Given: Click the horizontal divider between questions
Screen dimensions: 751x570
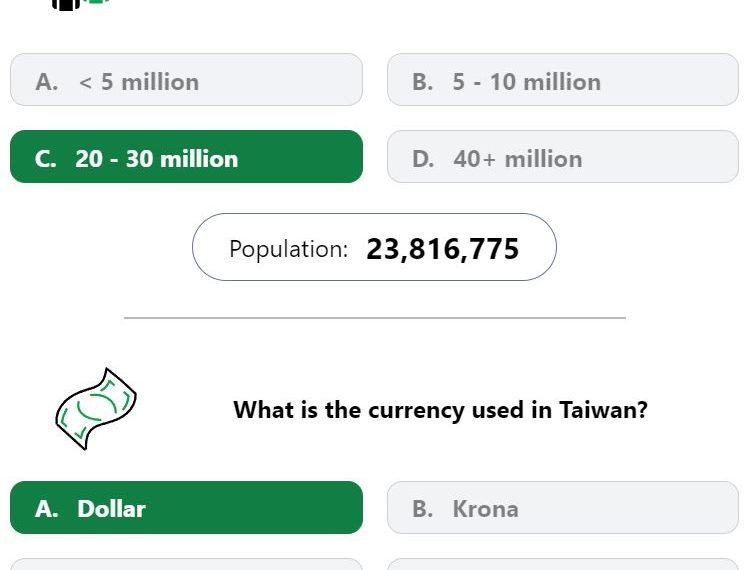Looking at the screenshot, I should point(375,318).
